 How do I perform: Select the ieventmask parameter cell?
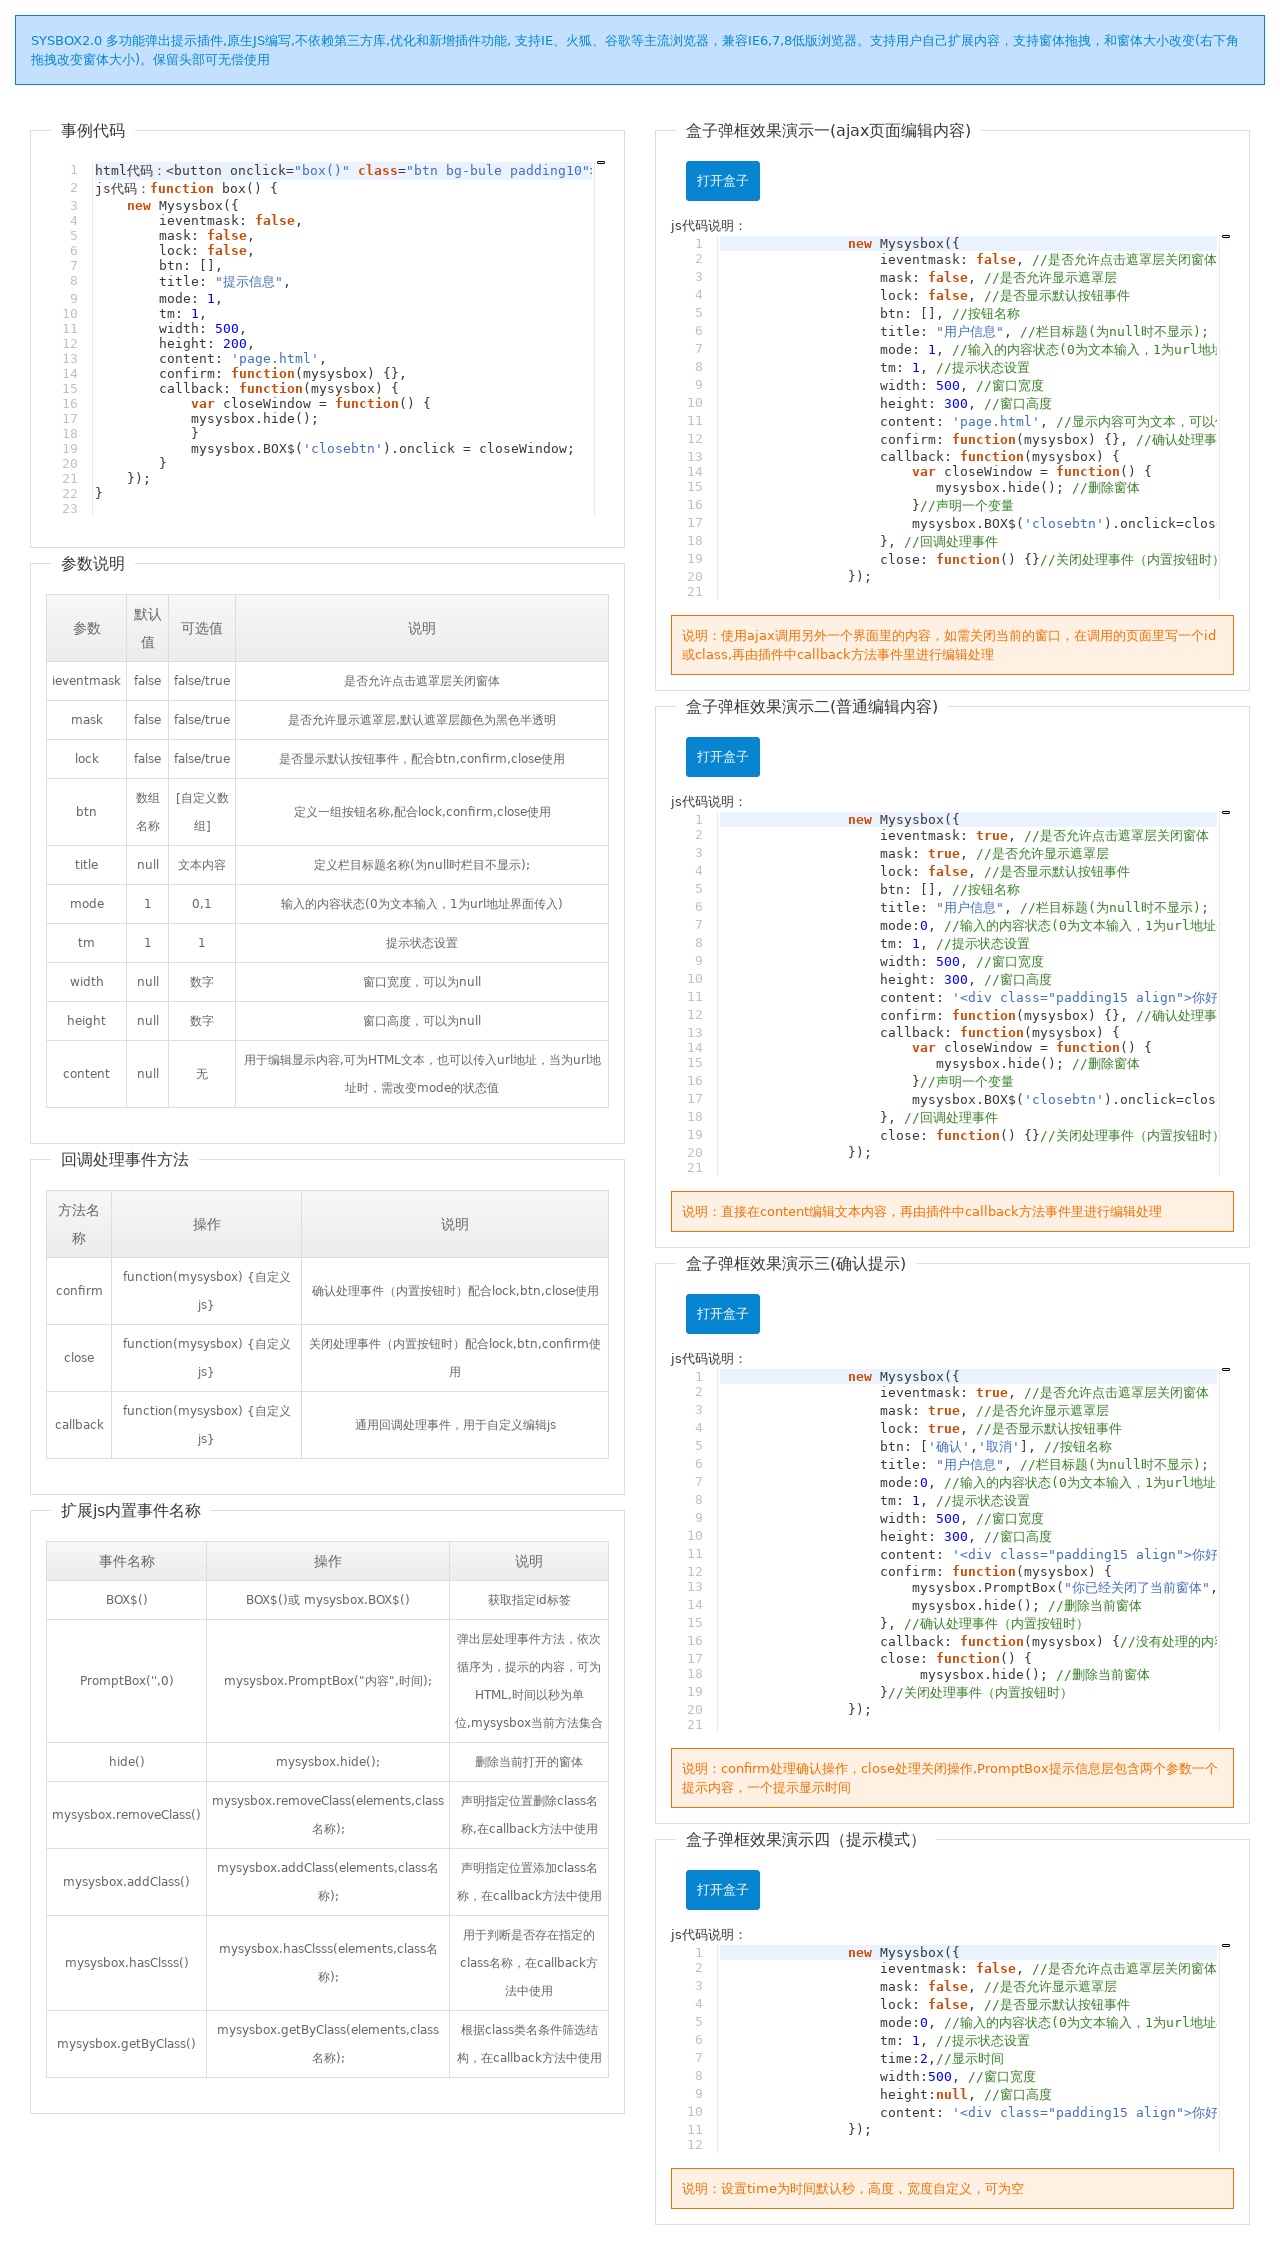[86, 681]
